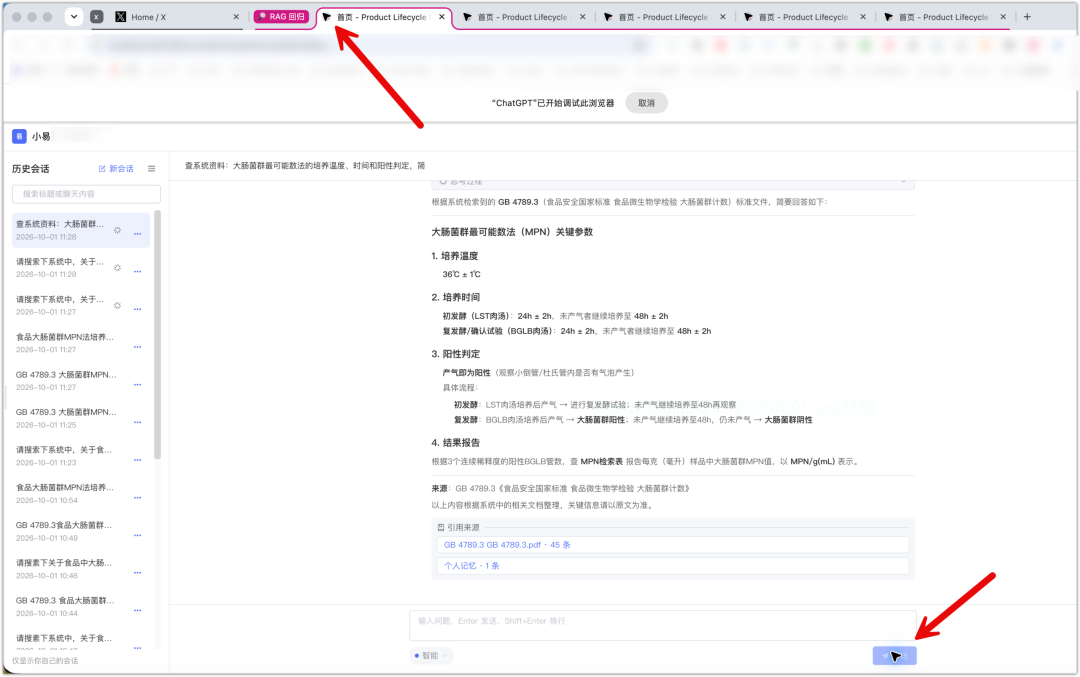
Task: Close the Home / X tab
Action: click(236, 17)
